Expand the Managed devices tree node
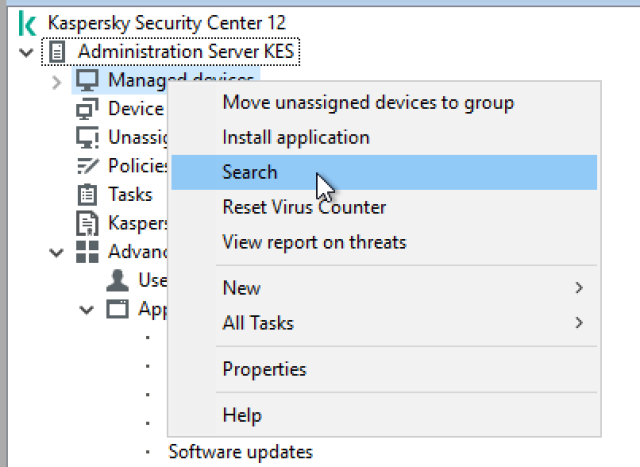This screenshot has height=467, width=640. pyautogui.click(x=56, y=80)
